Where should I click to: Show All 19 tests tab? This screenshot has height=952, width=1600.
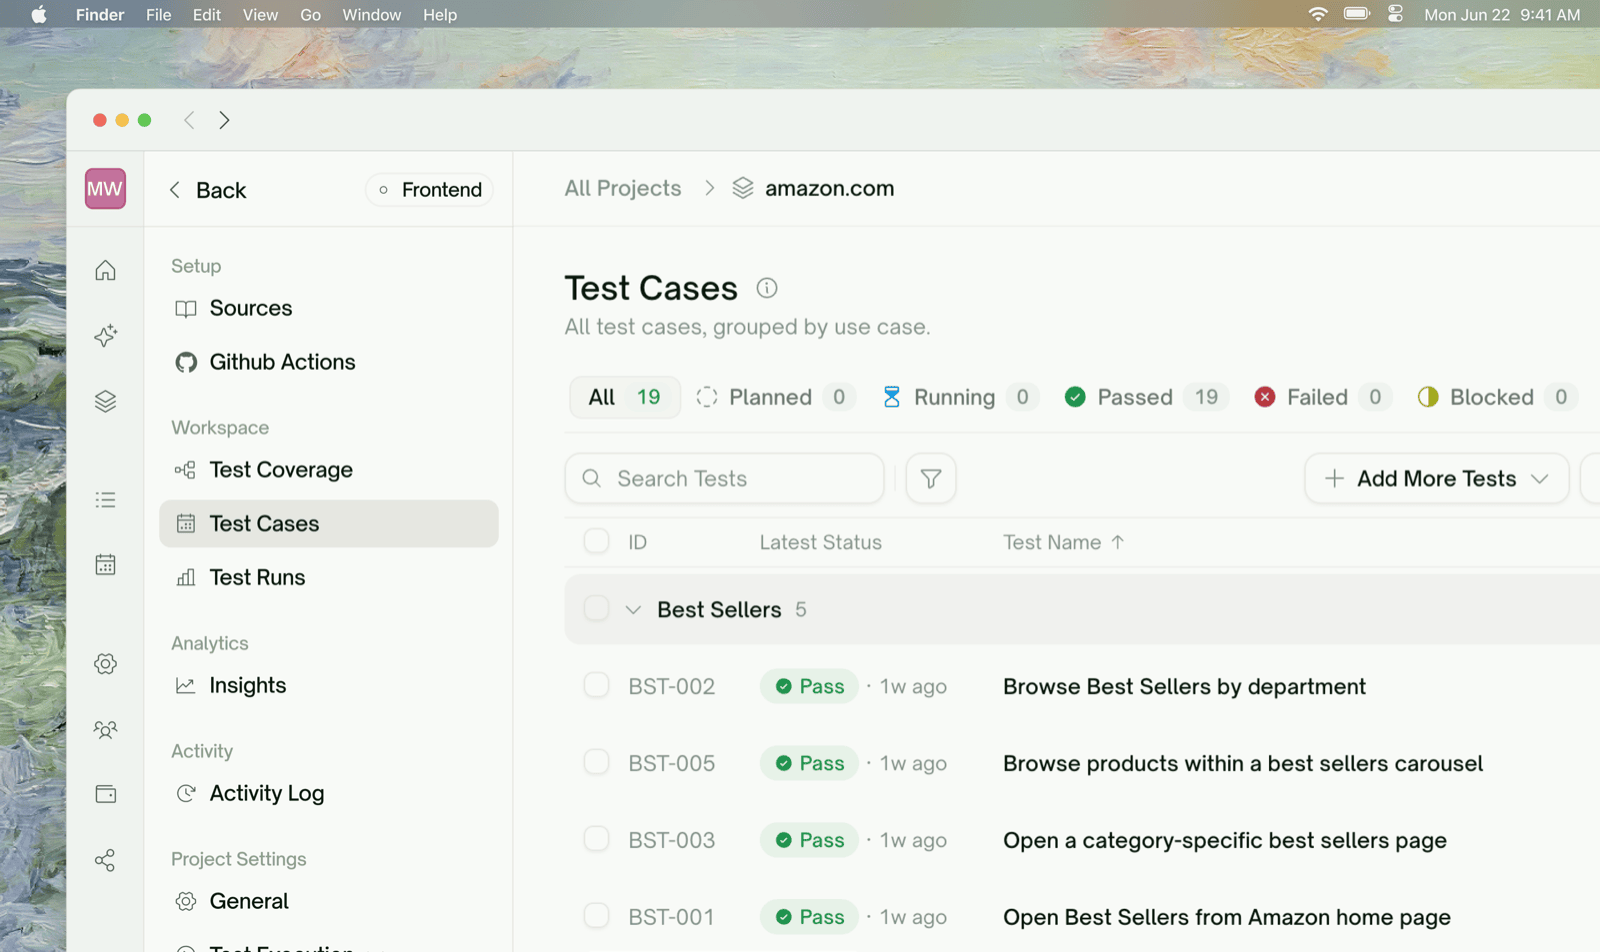625,397
